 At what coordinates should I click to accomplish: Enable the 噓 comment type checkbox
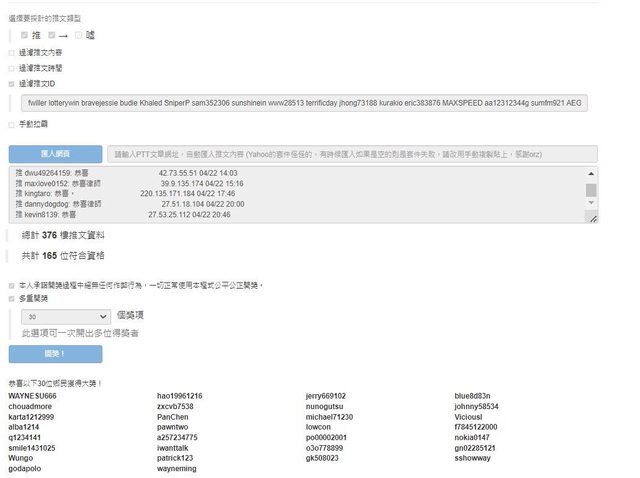pyautogui.click(x=78, y=35)
